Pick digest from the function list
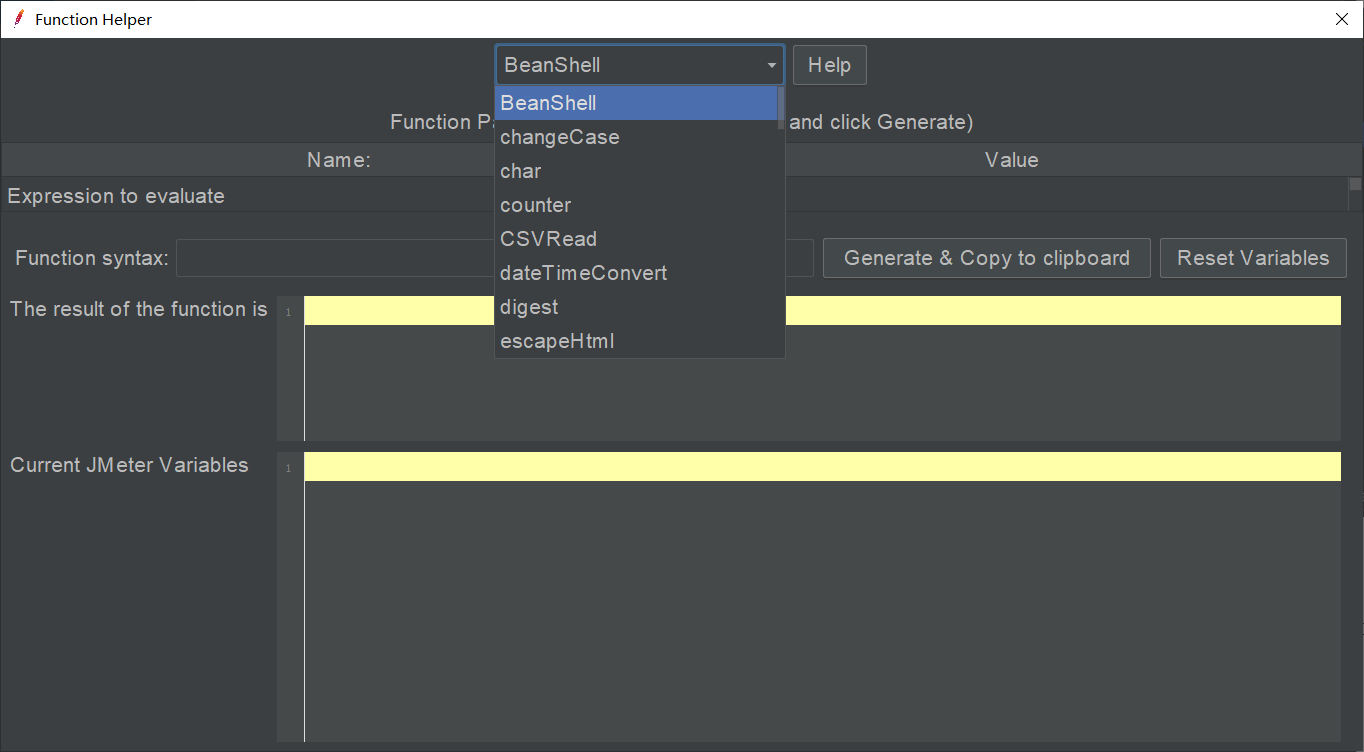Viewport: 1364px width, 752px height. click(636, 307)
